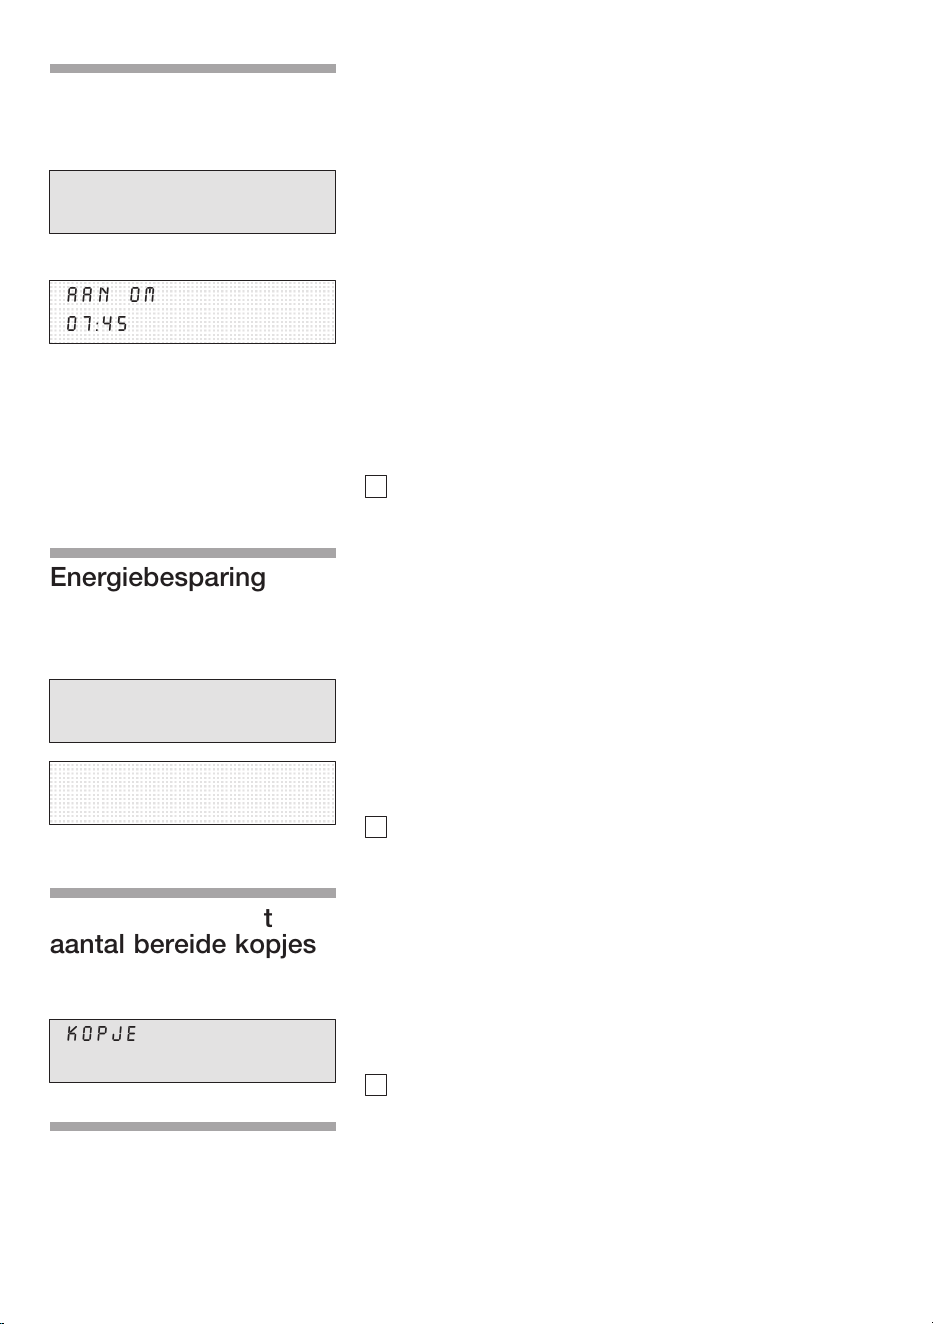Select the blank gray display above the AAN OM display
The height and width of the screenshot is (1324, 933).
coord(192,202)
